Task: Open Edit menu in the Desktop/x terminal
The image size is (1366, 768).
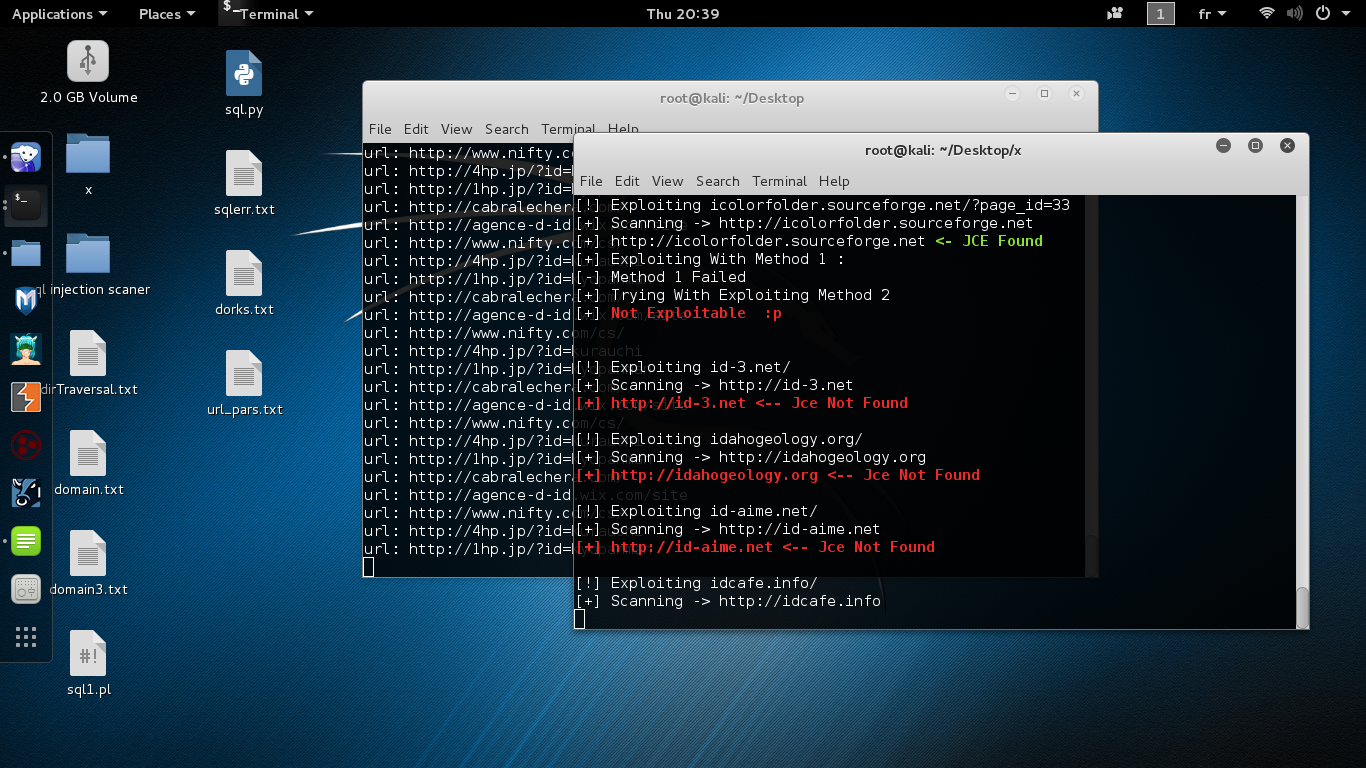Action: pos(627,181)
